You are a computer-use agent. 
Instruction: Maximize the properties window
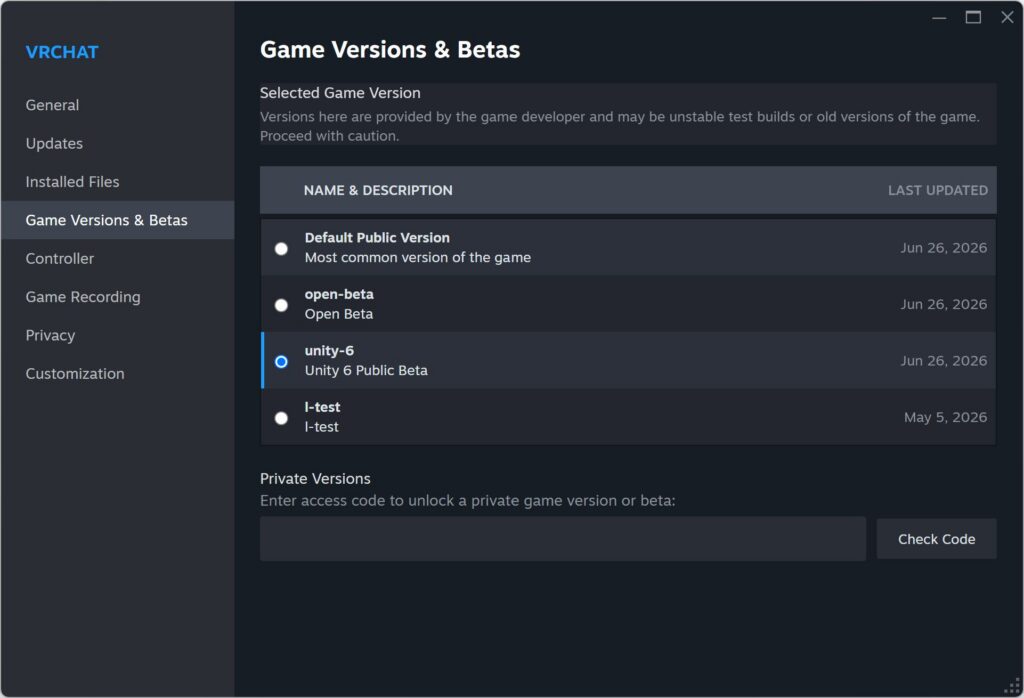pyautogui.click(x=973, y=18)
